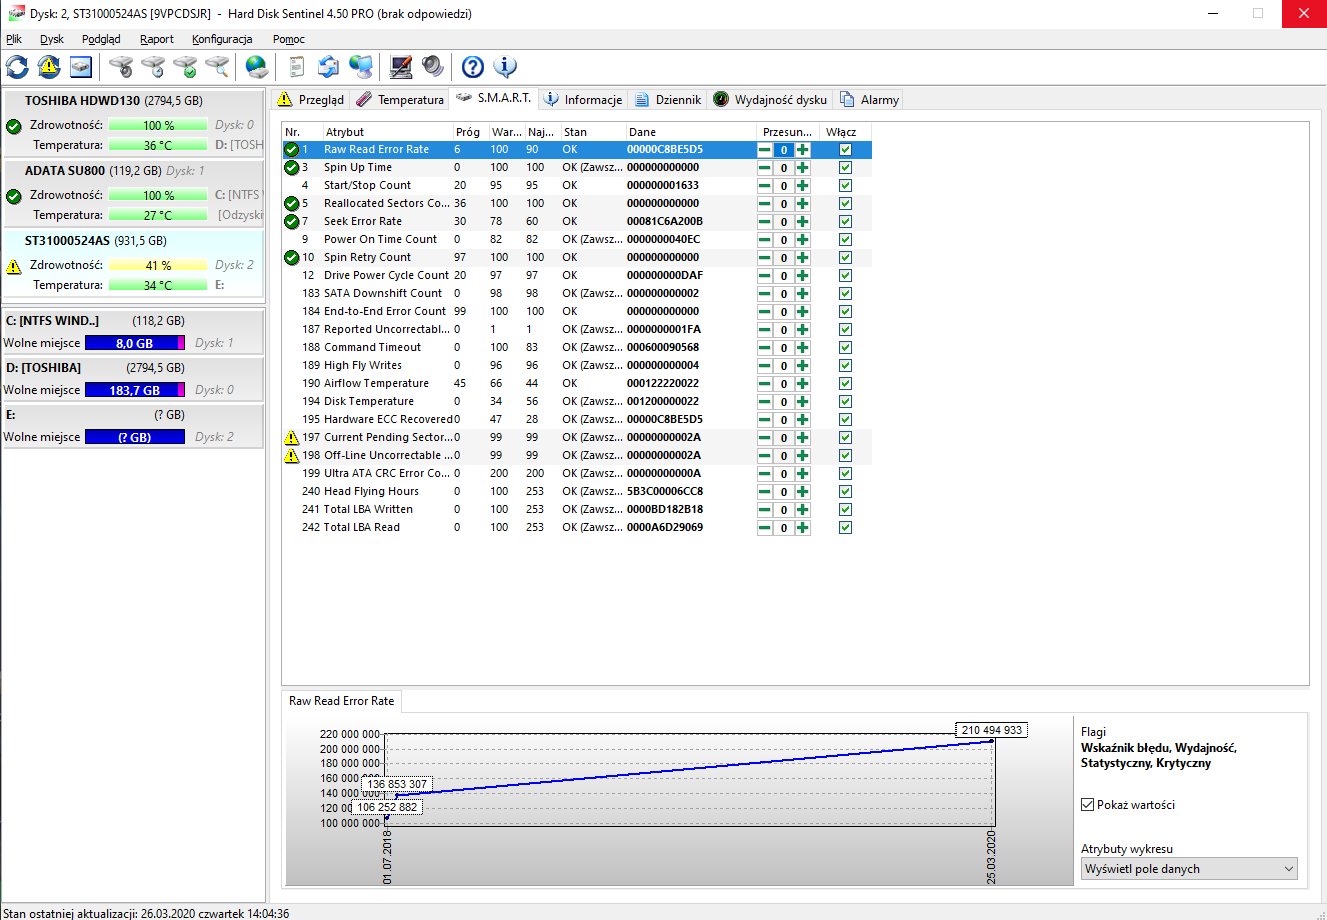Open the Pomoc menu
Screen dimensions: 1327x920
(289, 39)
